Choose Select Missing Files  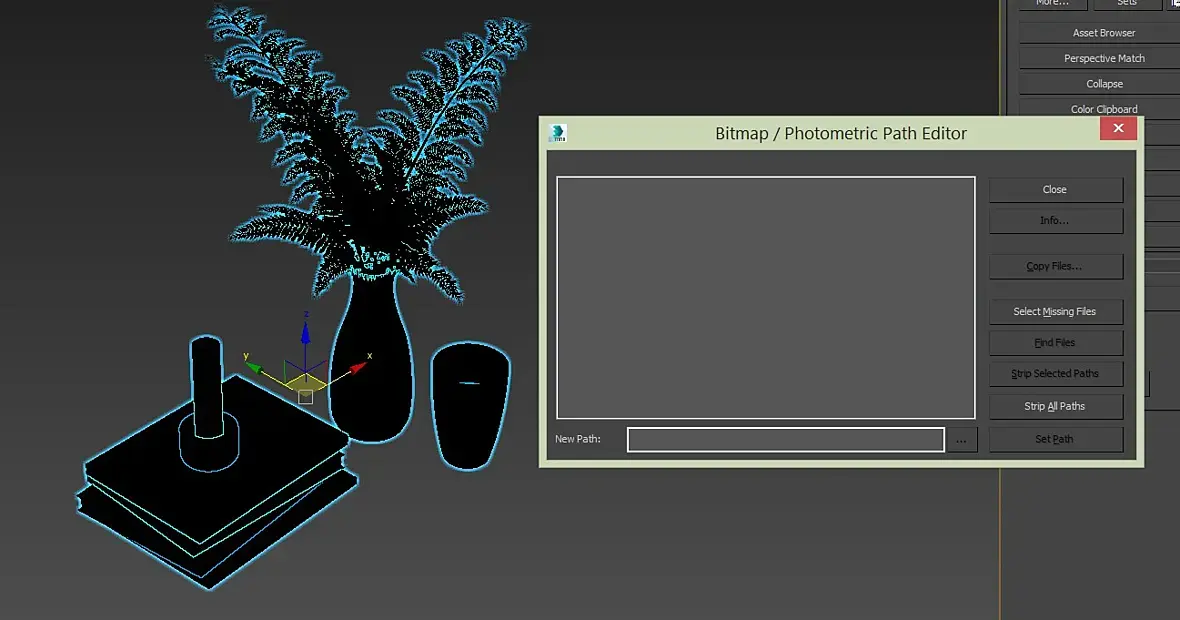[1055, 312]
